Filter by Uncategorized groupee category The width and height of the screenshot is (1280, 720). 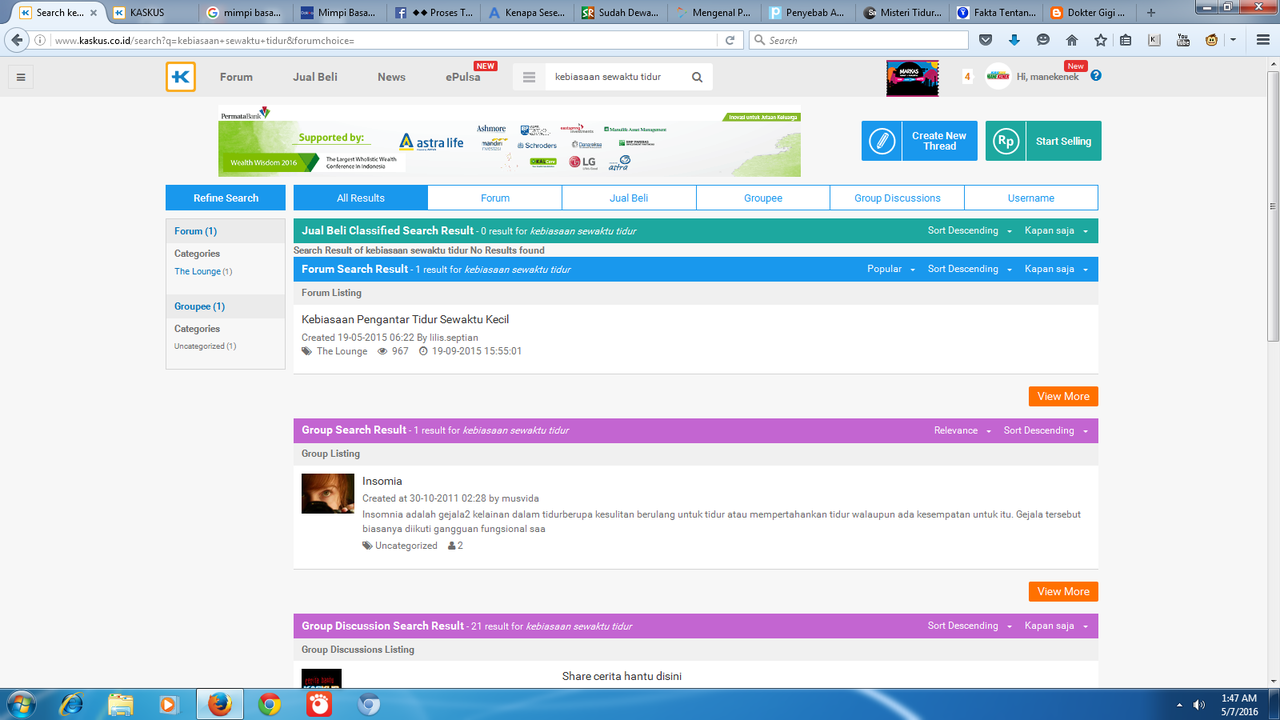pos(199,346)
